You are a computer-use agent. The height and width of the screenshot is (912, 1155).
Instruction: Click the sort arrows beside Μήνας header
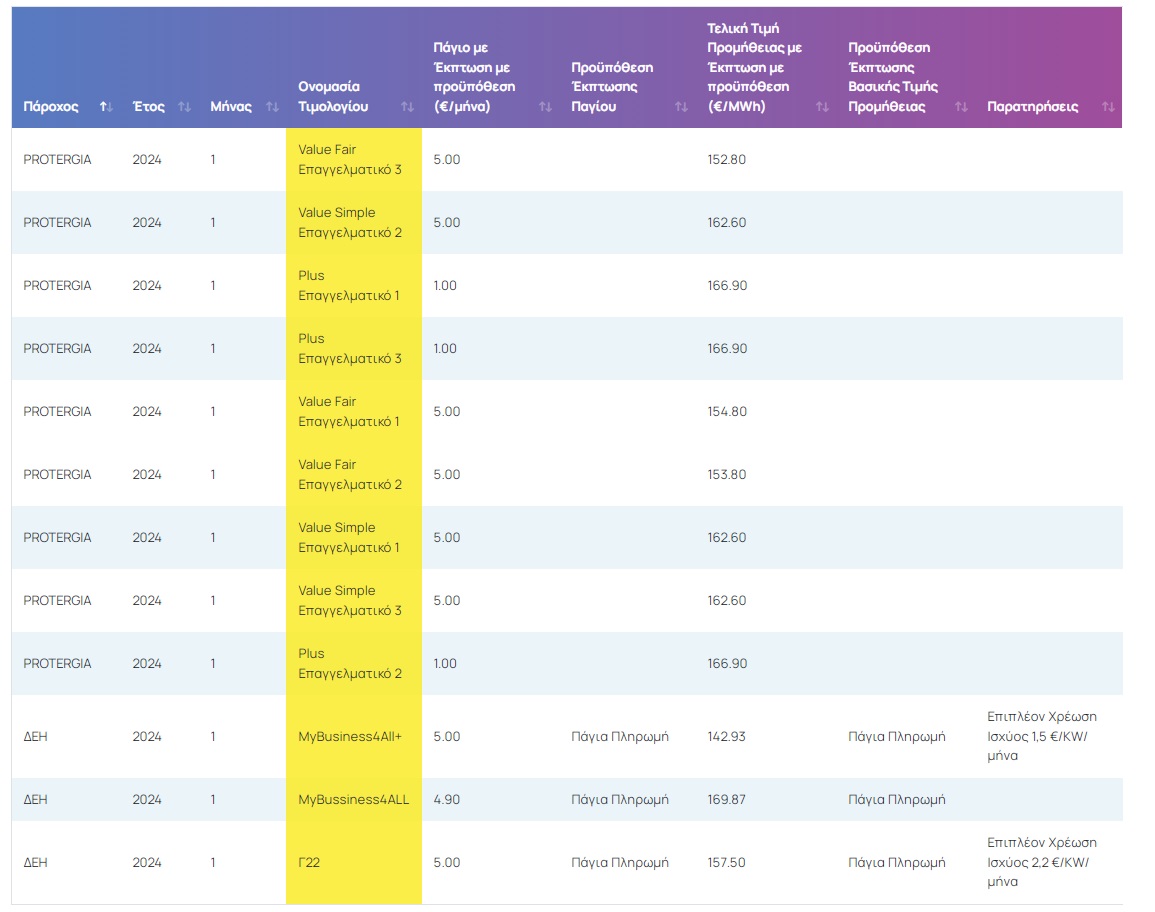tap(272, 107)
